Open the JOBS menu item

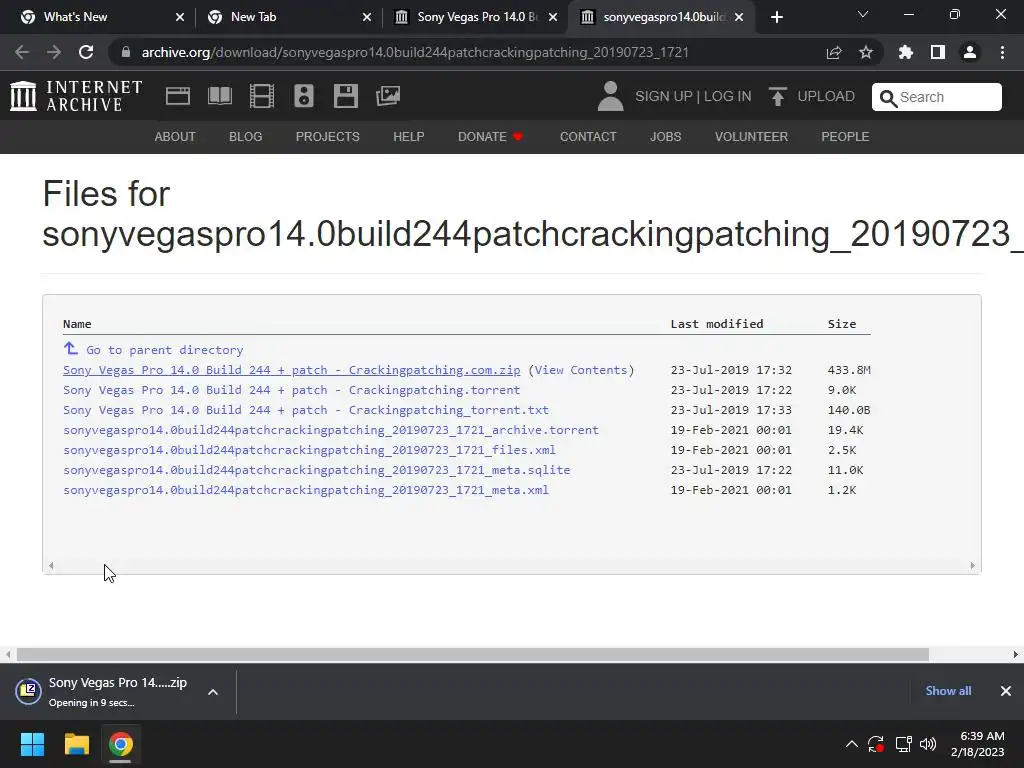(x=665, y=136)
